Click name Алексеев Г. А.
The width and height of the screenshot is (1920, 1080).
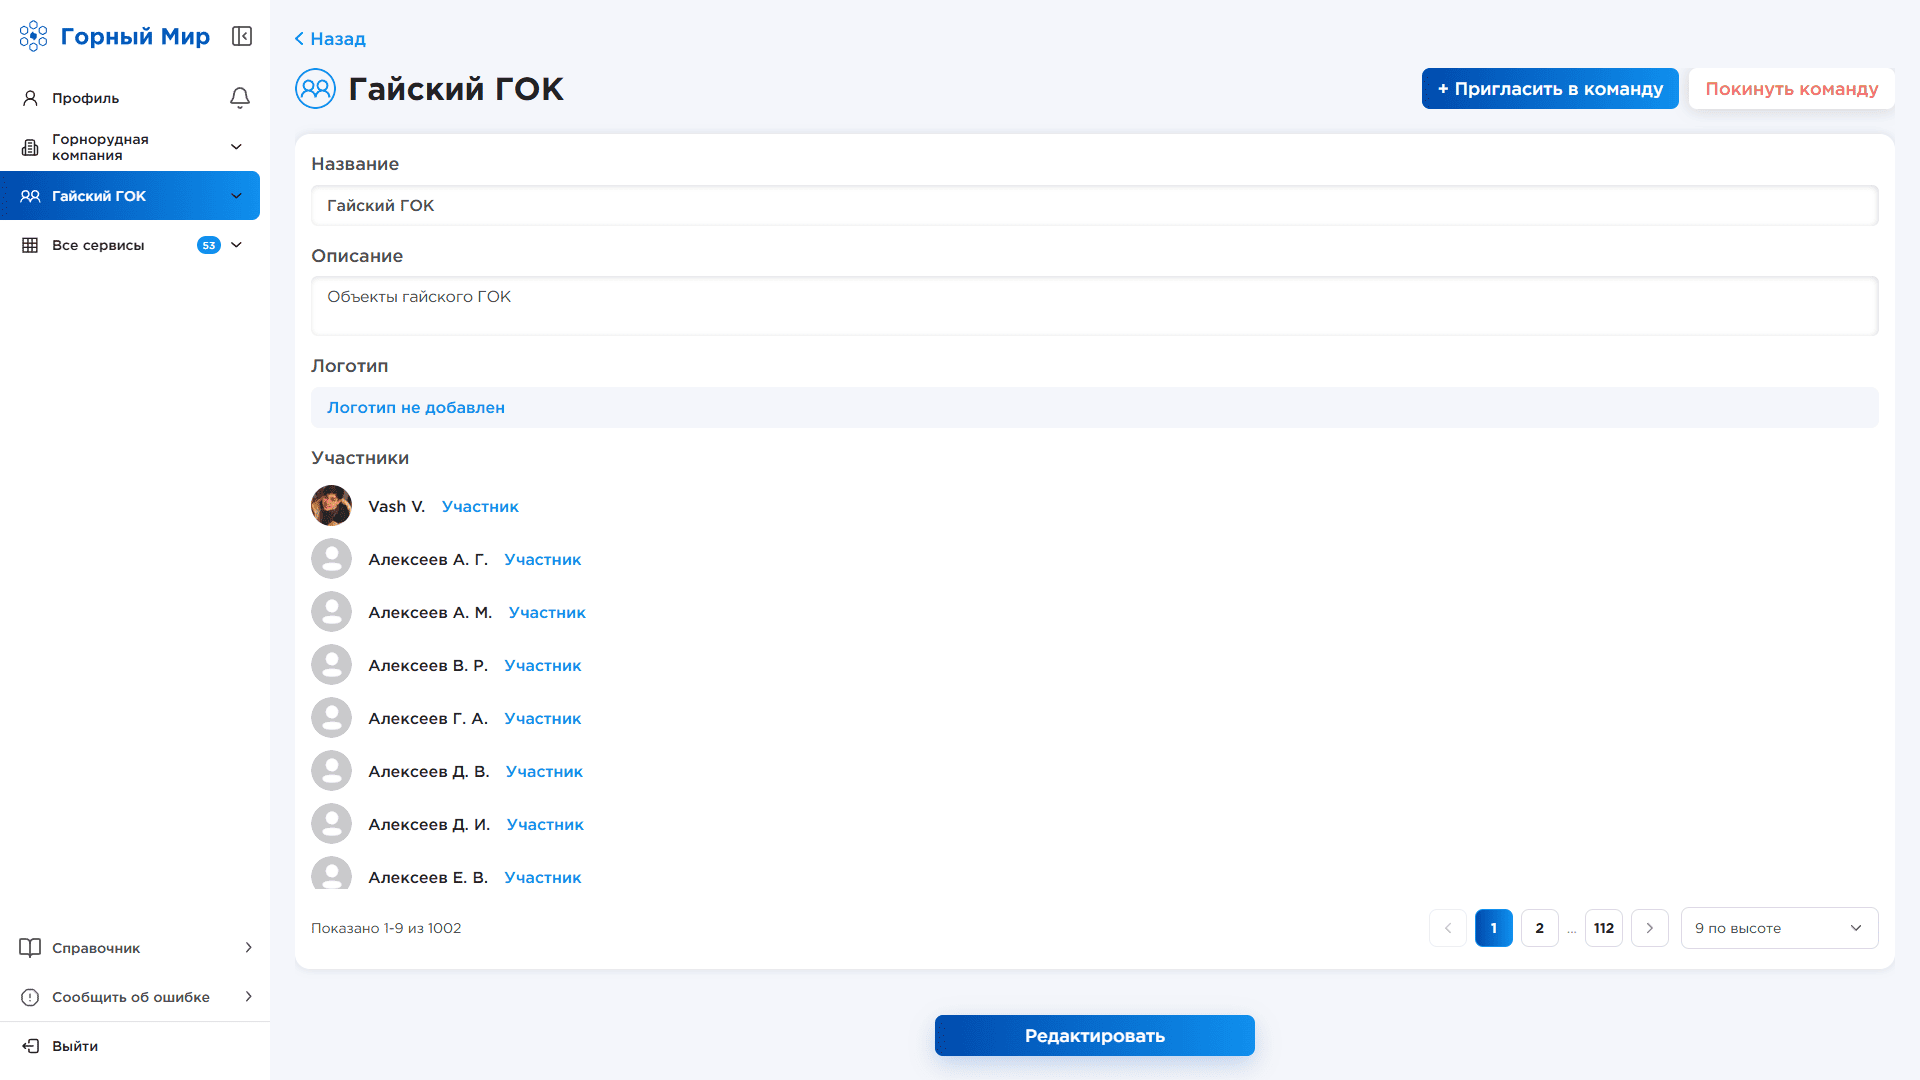tap(428, 718)
